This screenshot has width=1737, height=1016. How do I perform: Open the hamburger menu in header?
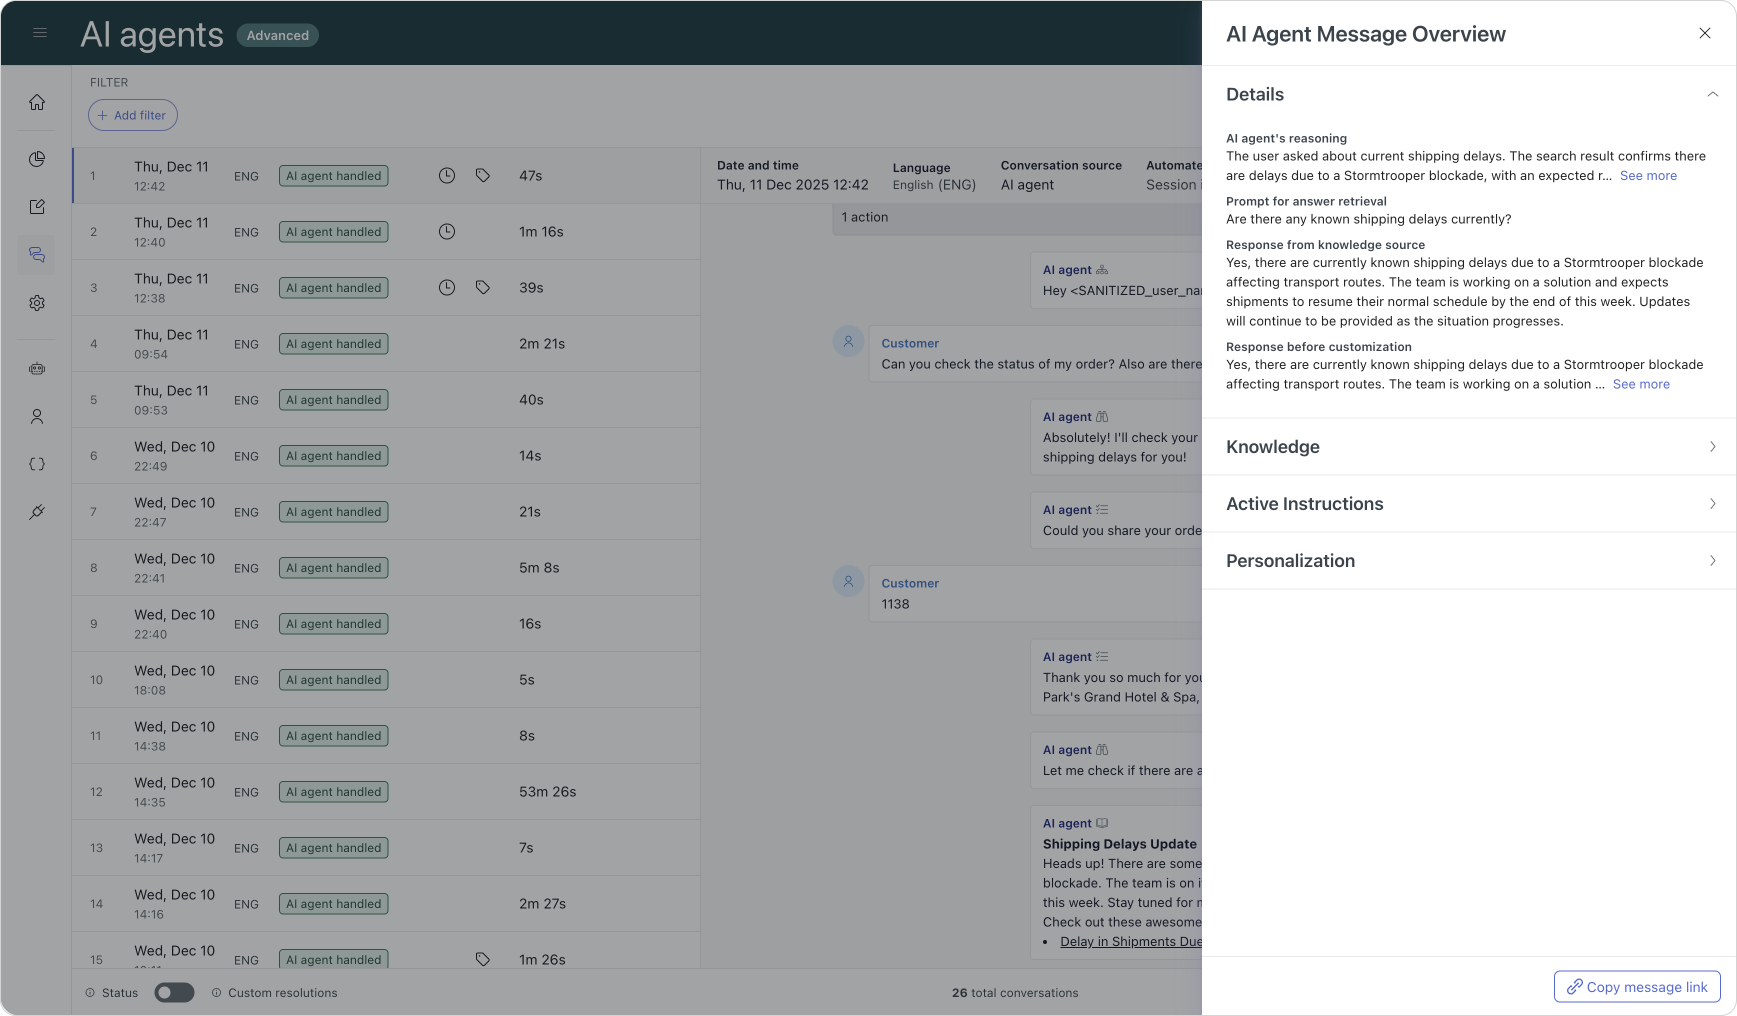pyautogui.click(x=40, y=33)
